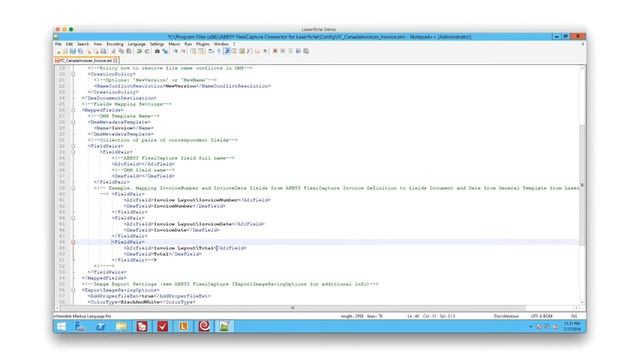Click the Cut toolbar icon
This screenshot has width=640, height=360.
tap(113, 51)
